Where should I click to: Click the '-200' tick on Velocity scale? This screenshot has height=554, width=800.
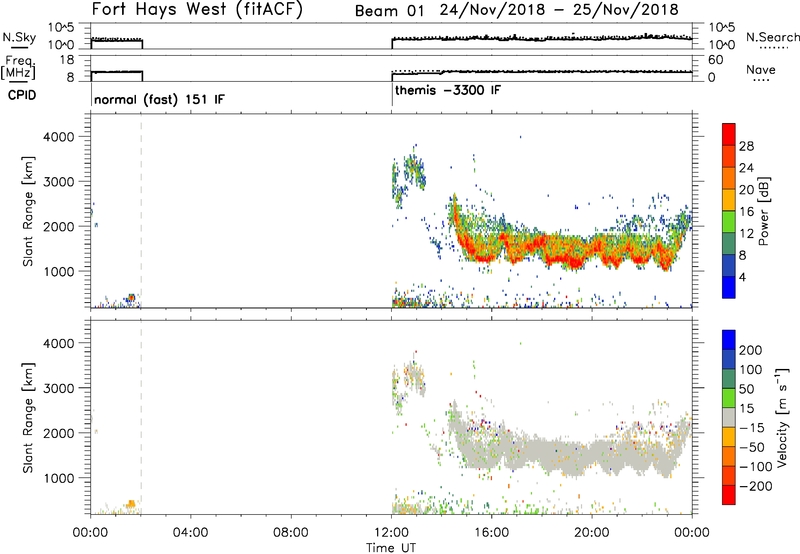point(756,486)
